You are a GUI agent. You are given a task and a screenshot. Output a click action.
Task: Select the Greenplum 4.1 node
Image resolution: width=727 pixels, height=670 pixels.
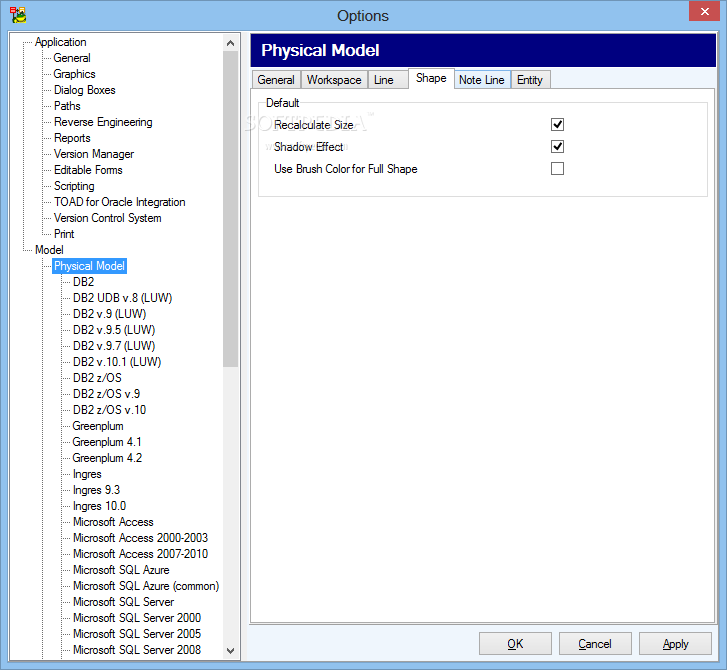(x=107, y=442)
